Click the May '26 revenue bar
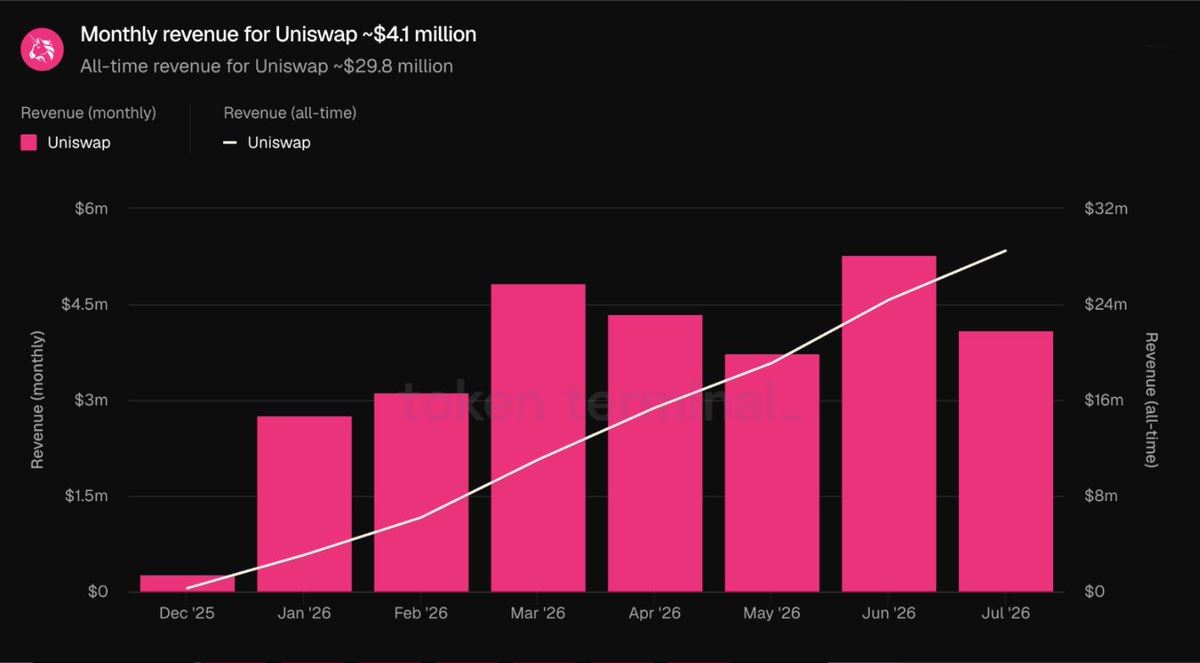 point(772,472)
